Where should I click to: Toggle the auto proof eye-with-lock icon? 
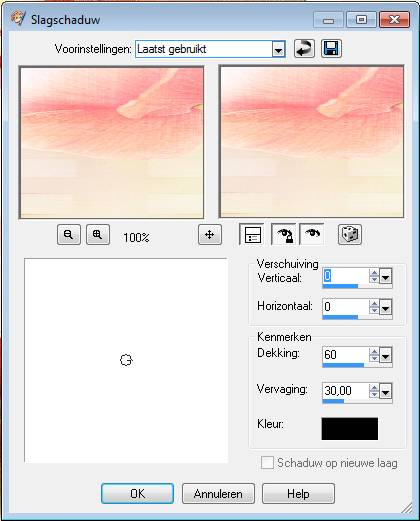tap(283, 234)
